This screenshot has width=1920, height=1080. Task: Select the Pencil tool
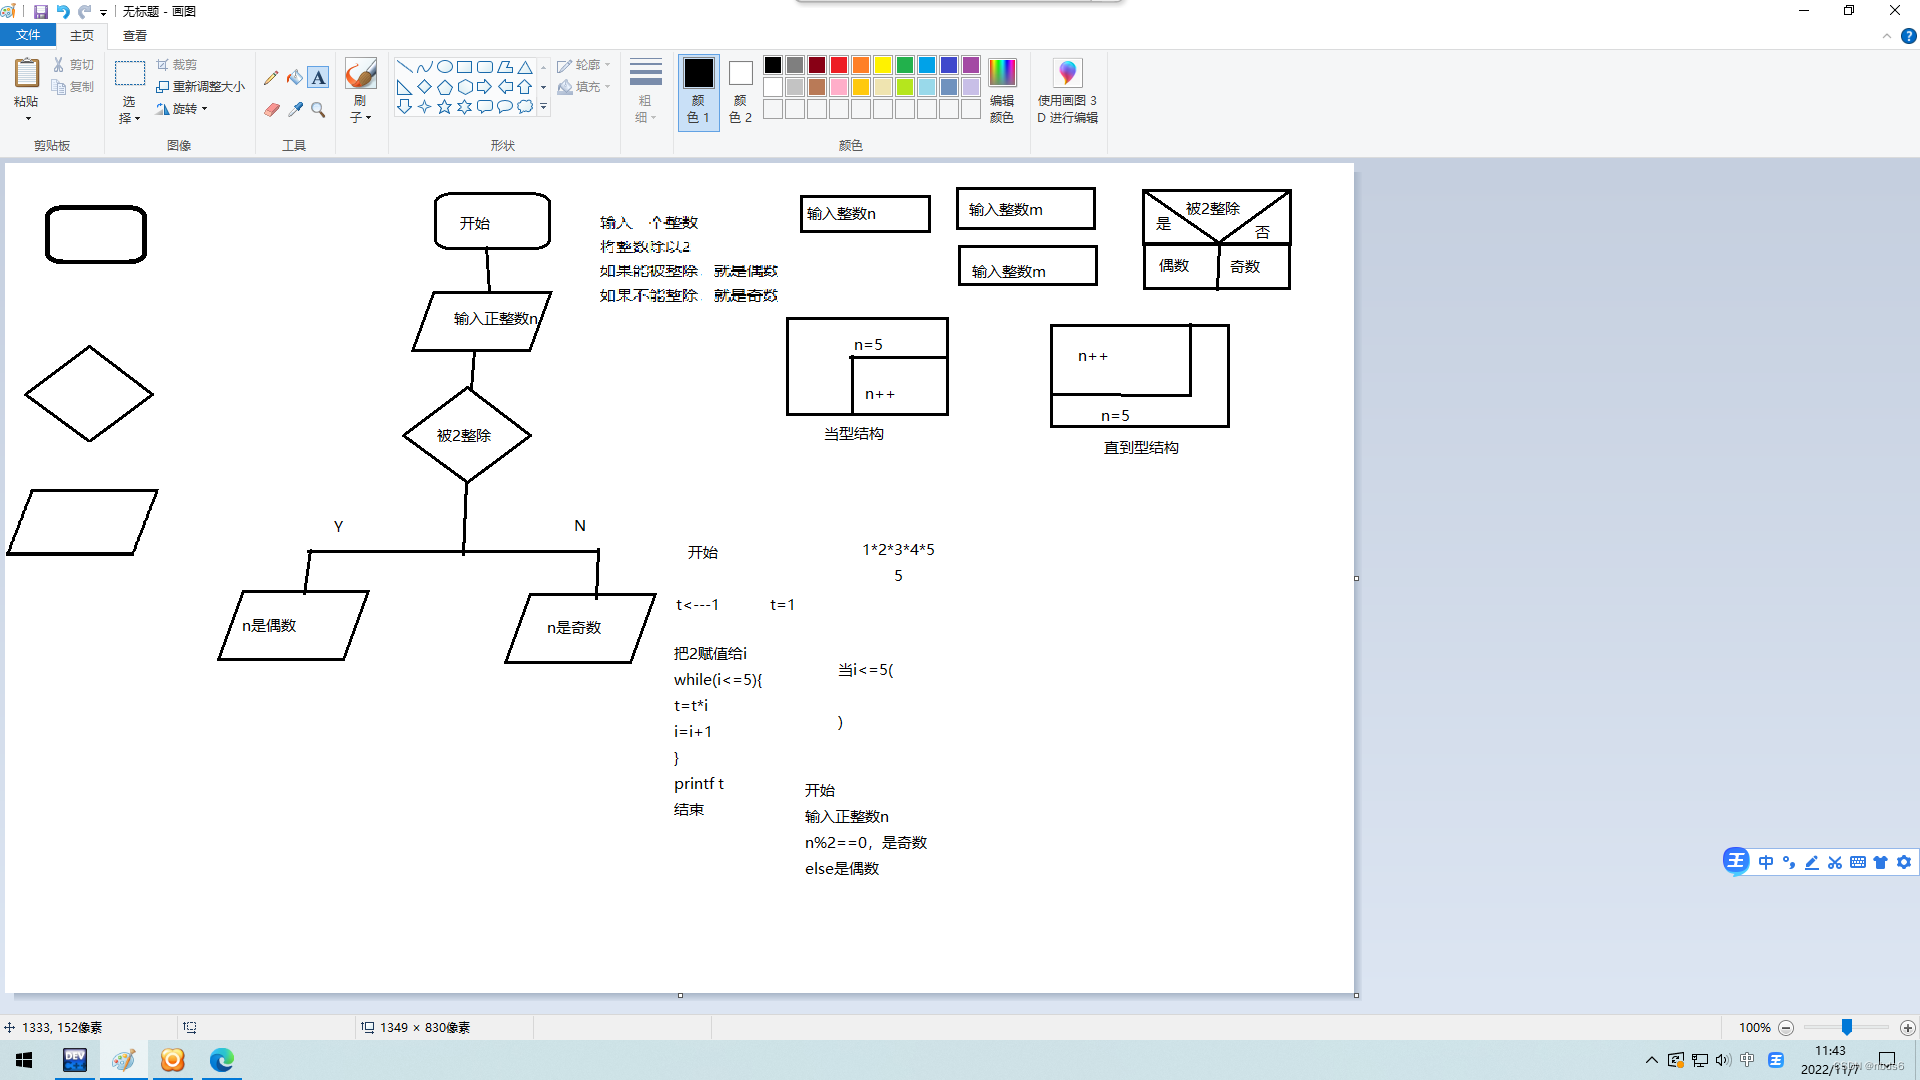(271, 78)
